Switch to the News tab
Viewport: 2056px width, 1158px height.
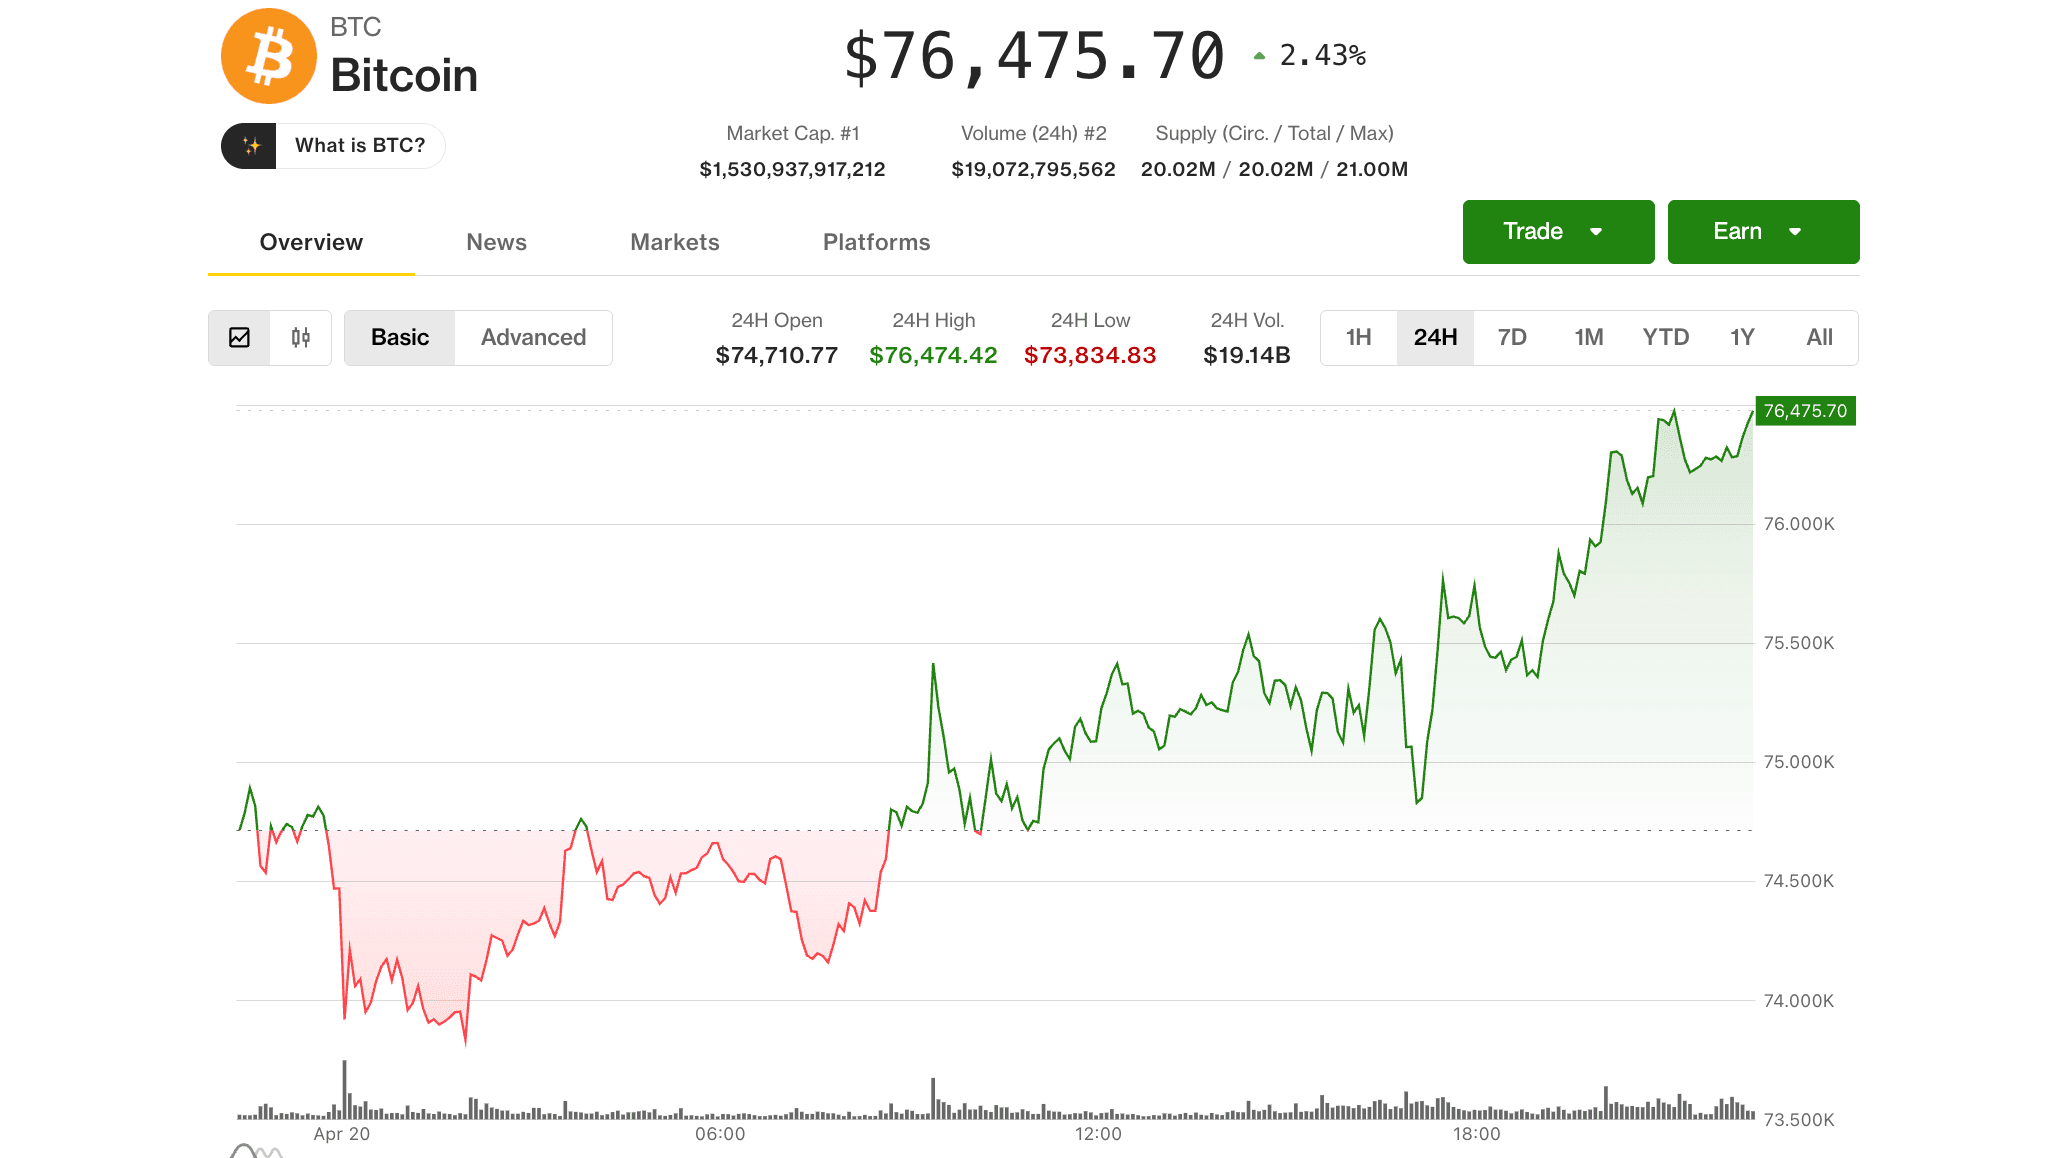[x=496, y=242]
